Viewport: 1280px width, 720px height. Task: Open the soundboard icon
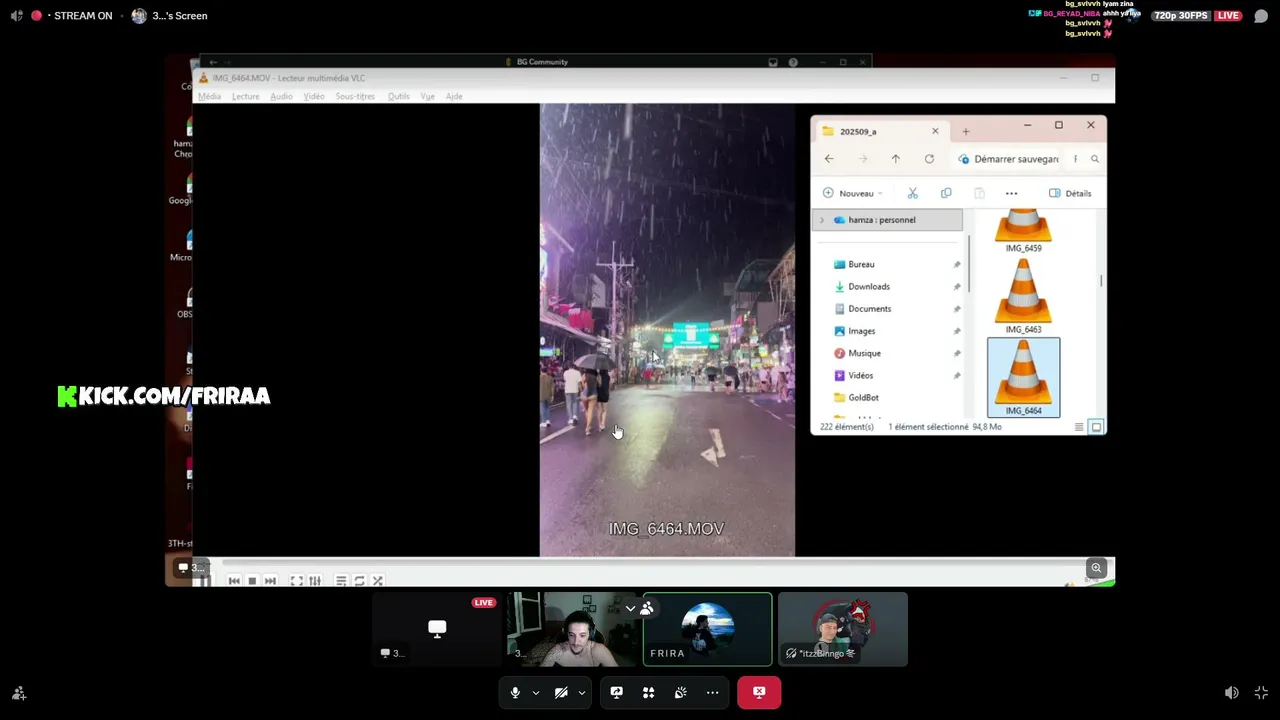(x=680, y=692)
